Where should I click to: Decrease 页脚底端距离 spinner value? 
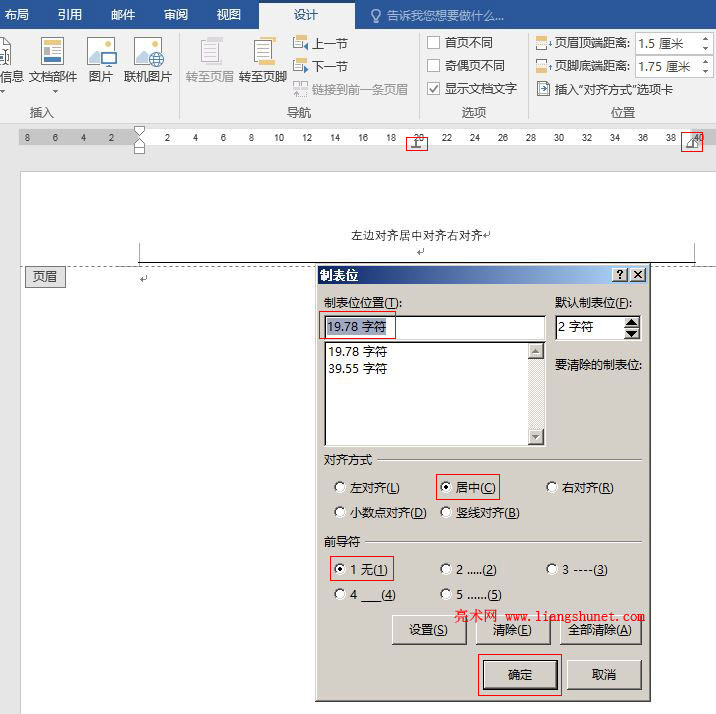tap(705, 71)
